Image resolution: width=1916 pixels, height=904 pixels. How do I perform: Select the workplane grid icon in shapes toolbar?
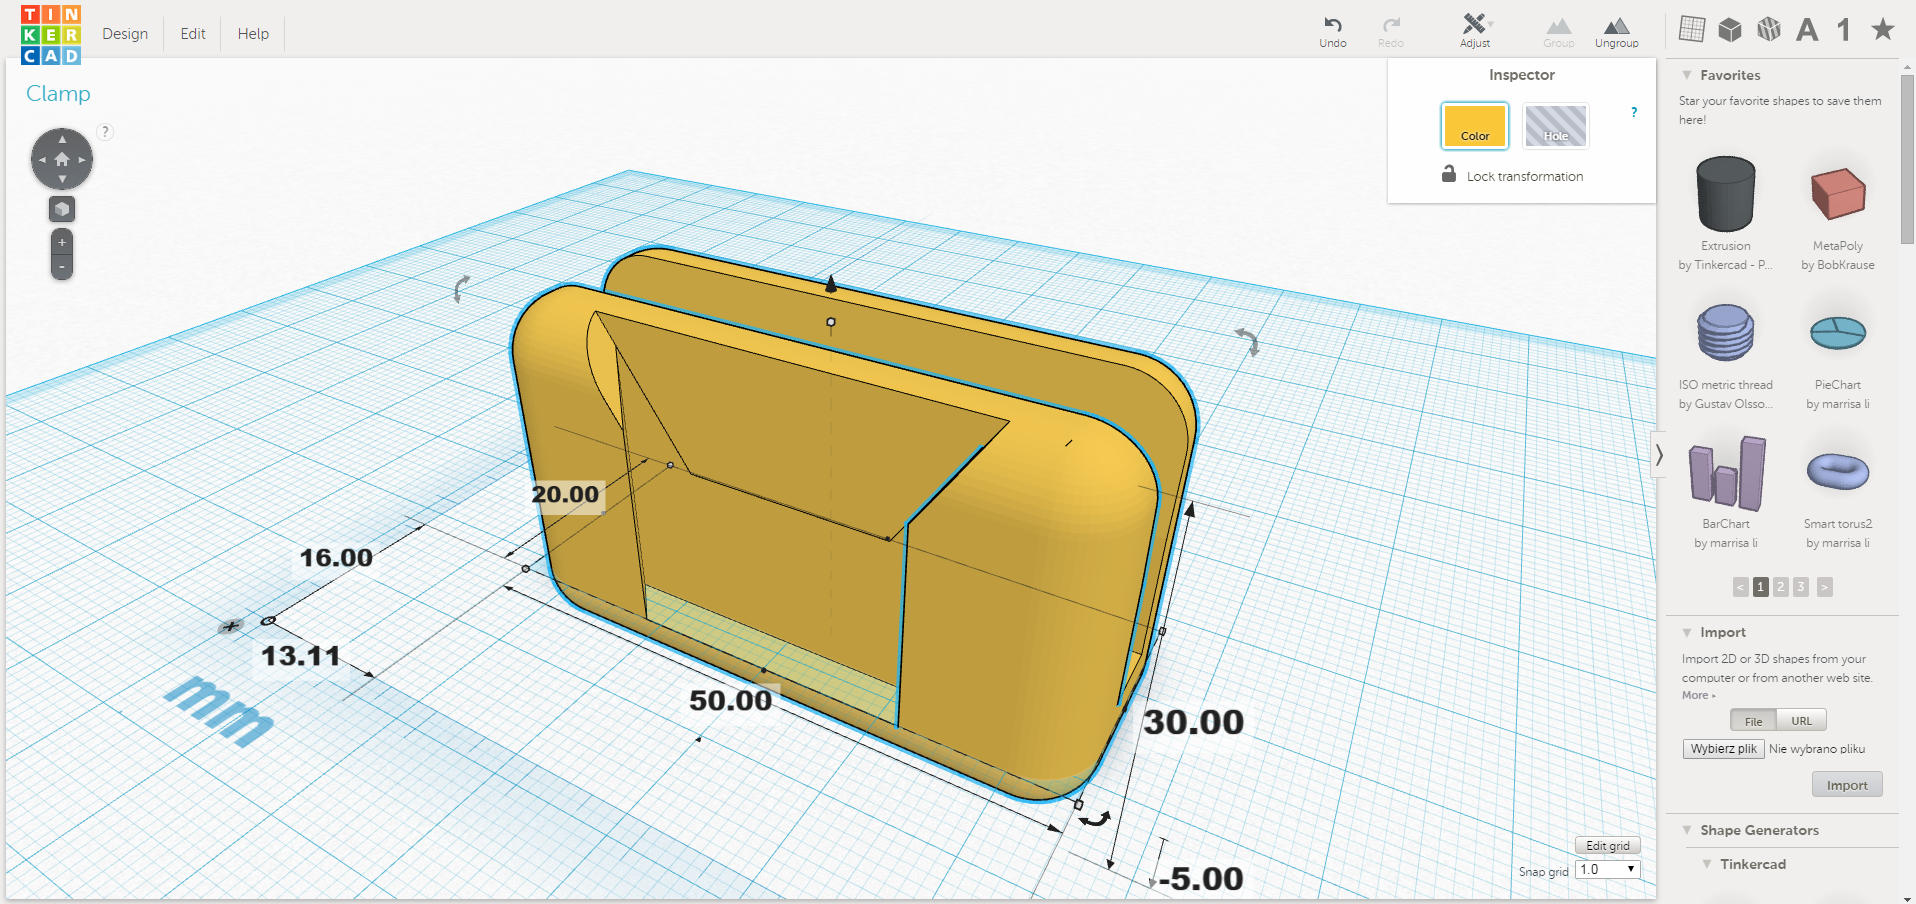tap(1692, 29)
